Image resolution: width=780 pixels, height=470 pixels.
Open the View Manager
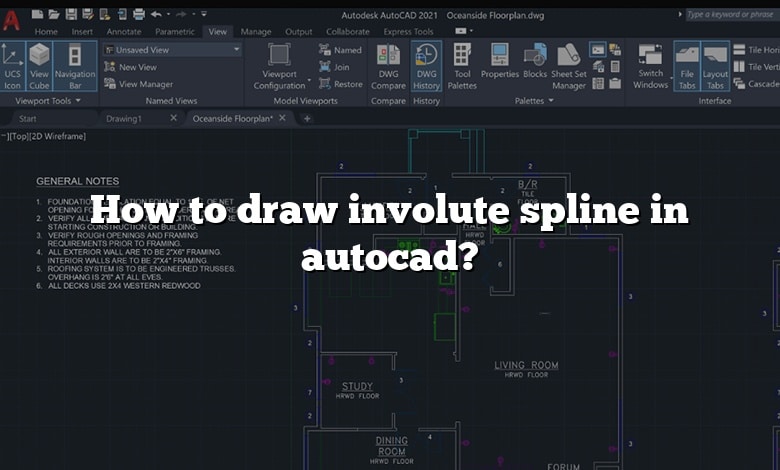pyautogui.click(x=139, y=84)
